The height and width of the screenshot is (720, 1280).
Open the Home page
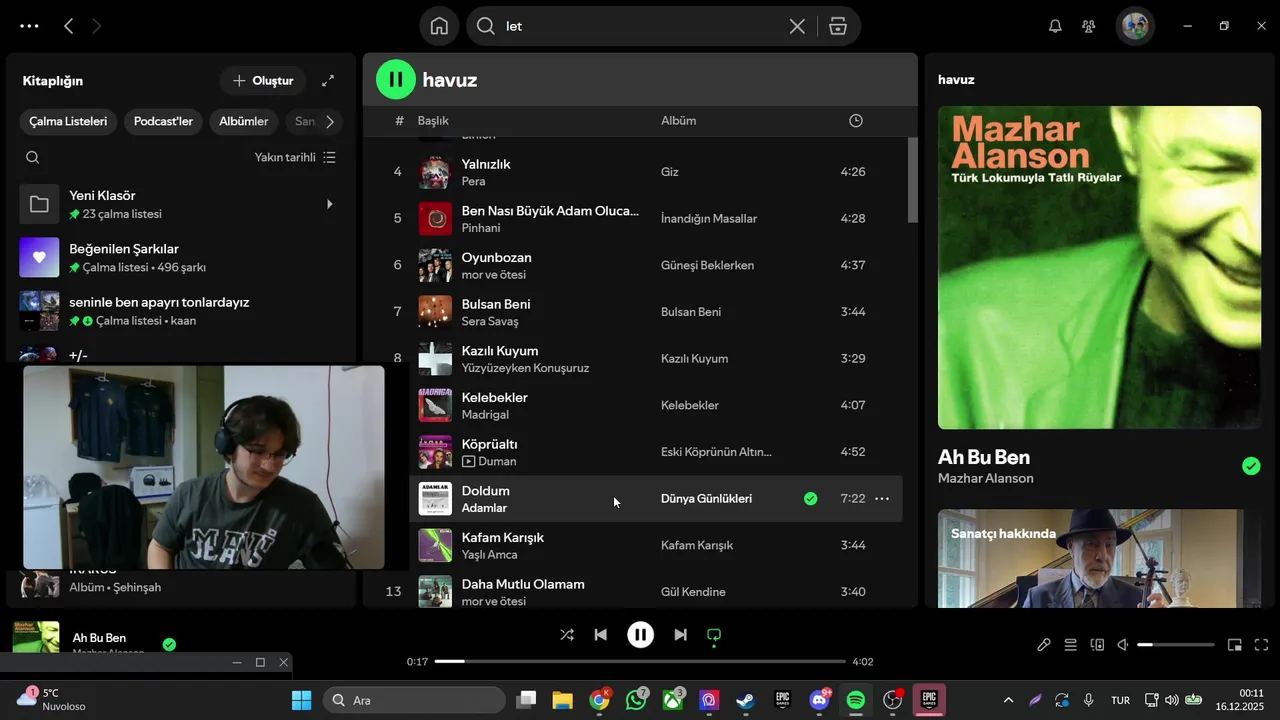click(x=439, y=26)
